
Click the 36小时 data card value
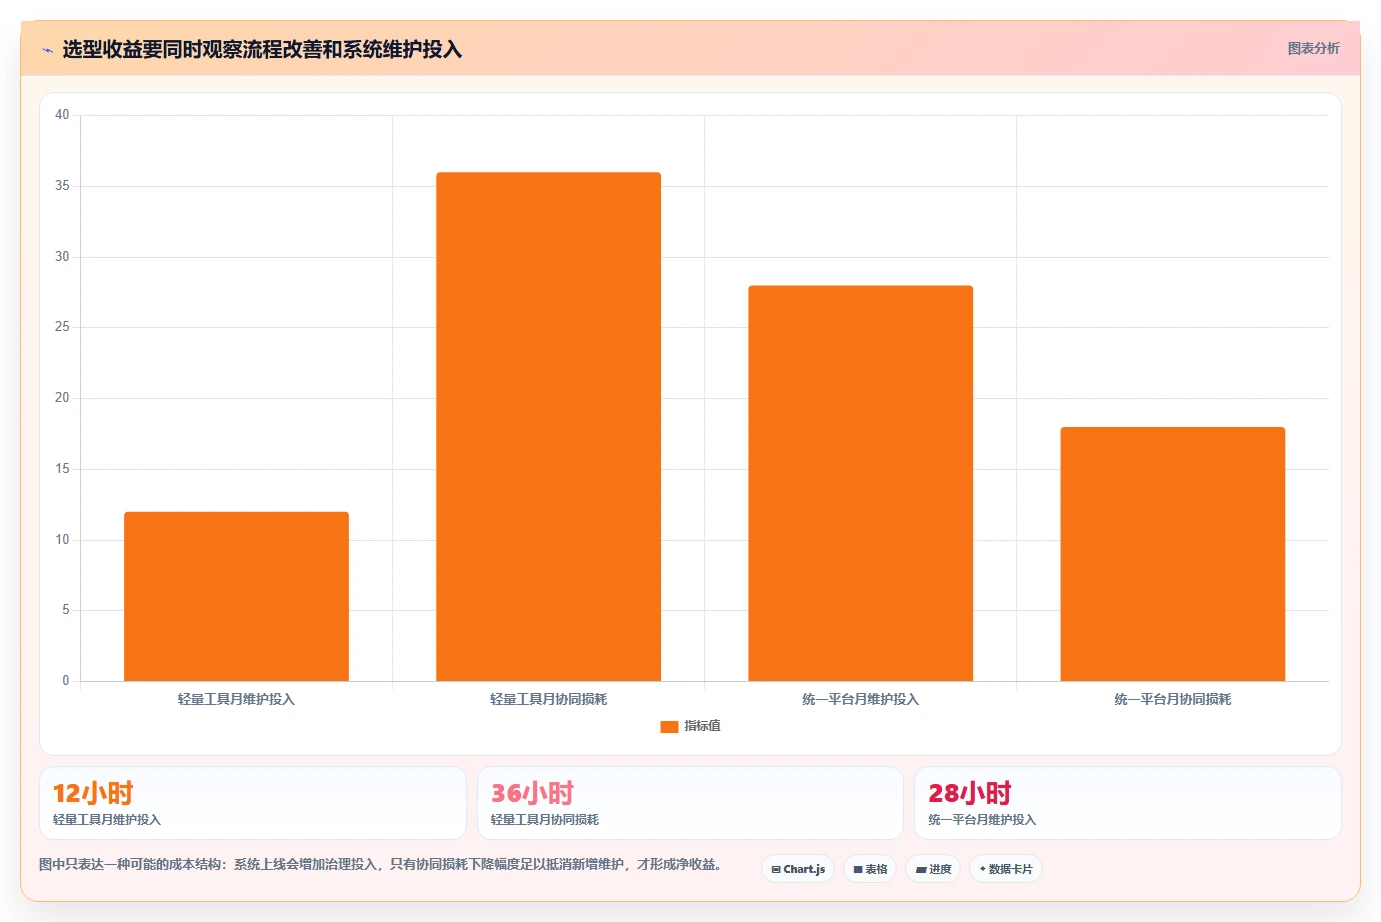pyautogui.click(x=532, y=793)
